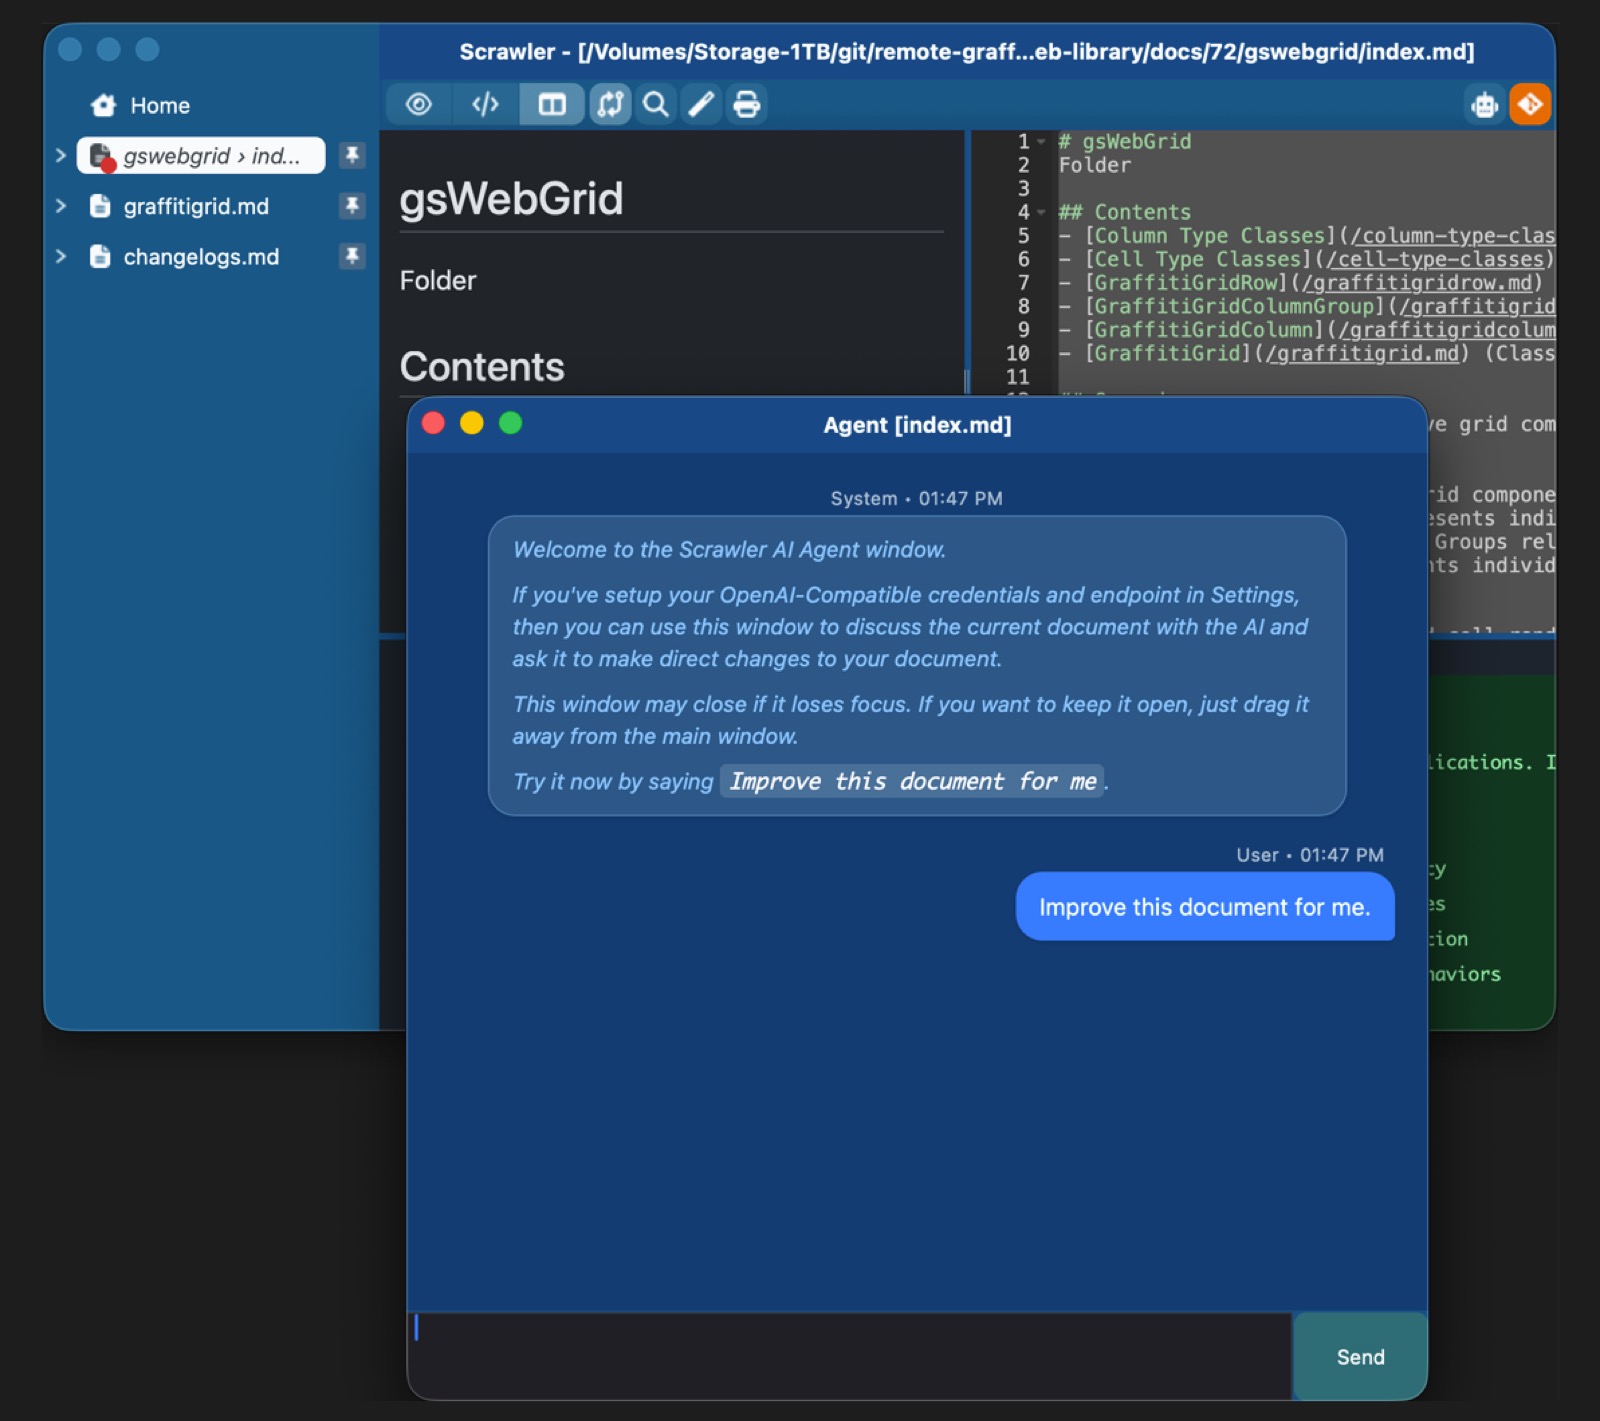Screen dimensions: 1600x1421
Task: Toggle pin for gswebgrid index document
Action: point(352,155)
